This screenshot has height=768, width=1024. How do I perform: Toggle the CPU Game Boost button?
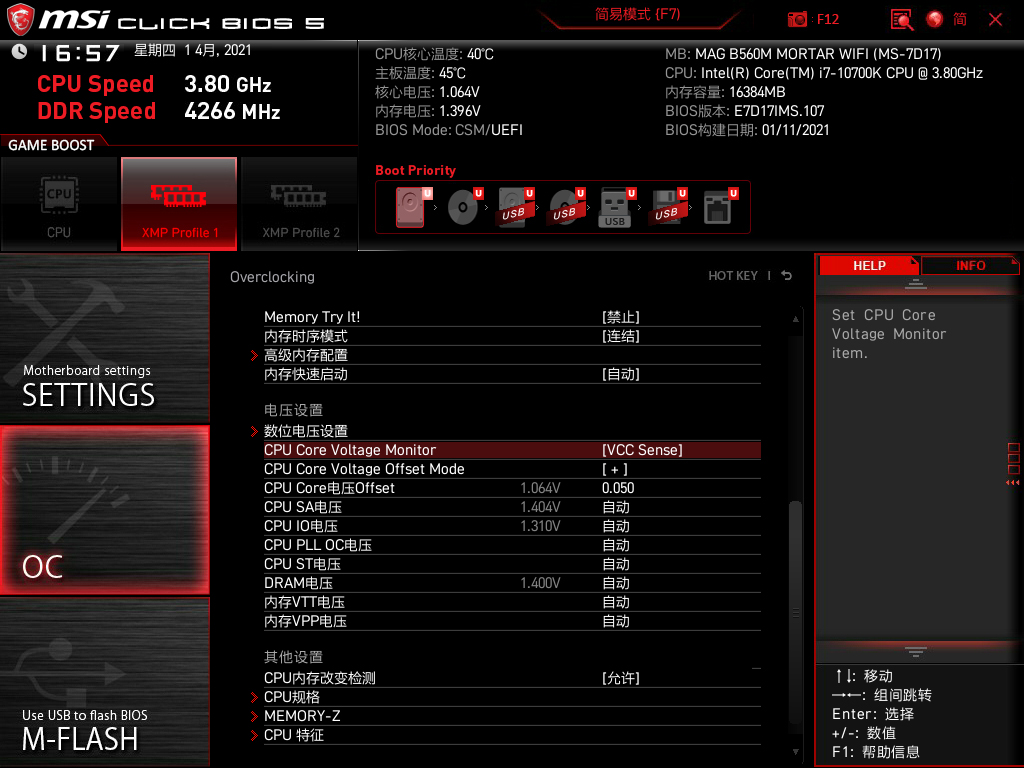[x=59, y=204]
